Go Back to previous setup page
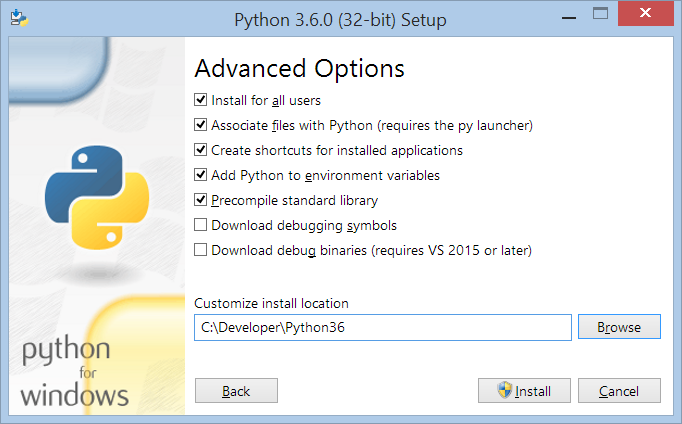Image resolution: width=682 pixels, height=424 pixels. (x=236, y=391)
